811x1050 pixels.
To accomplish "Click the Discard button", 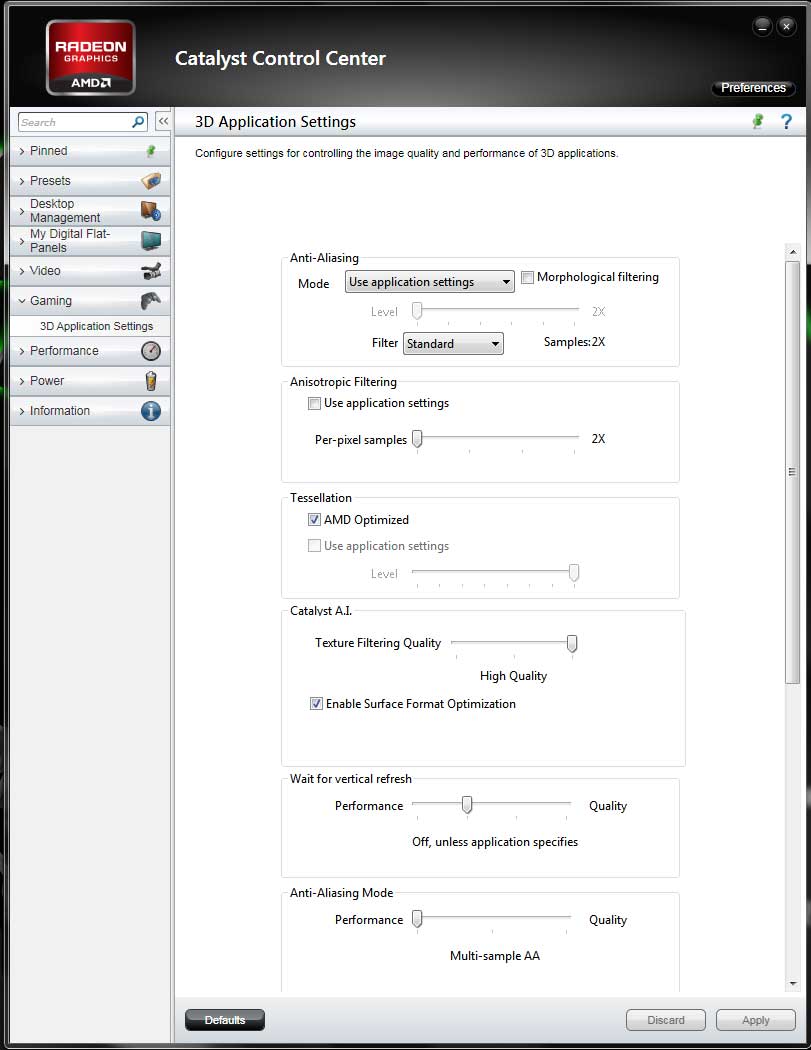I will click(x=666, y=1020).
